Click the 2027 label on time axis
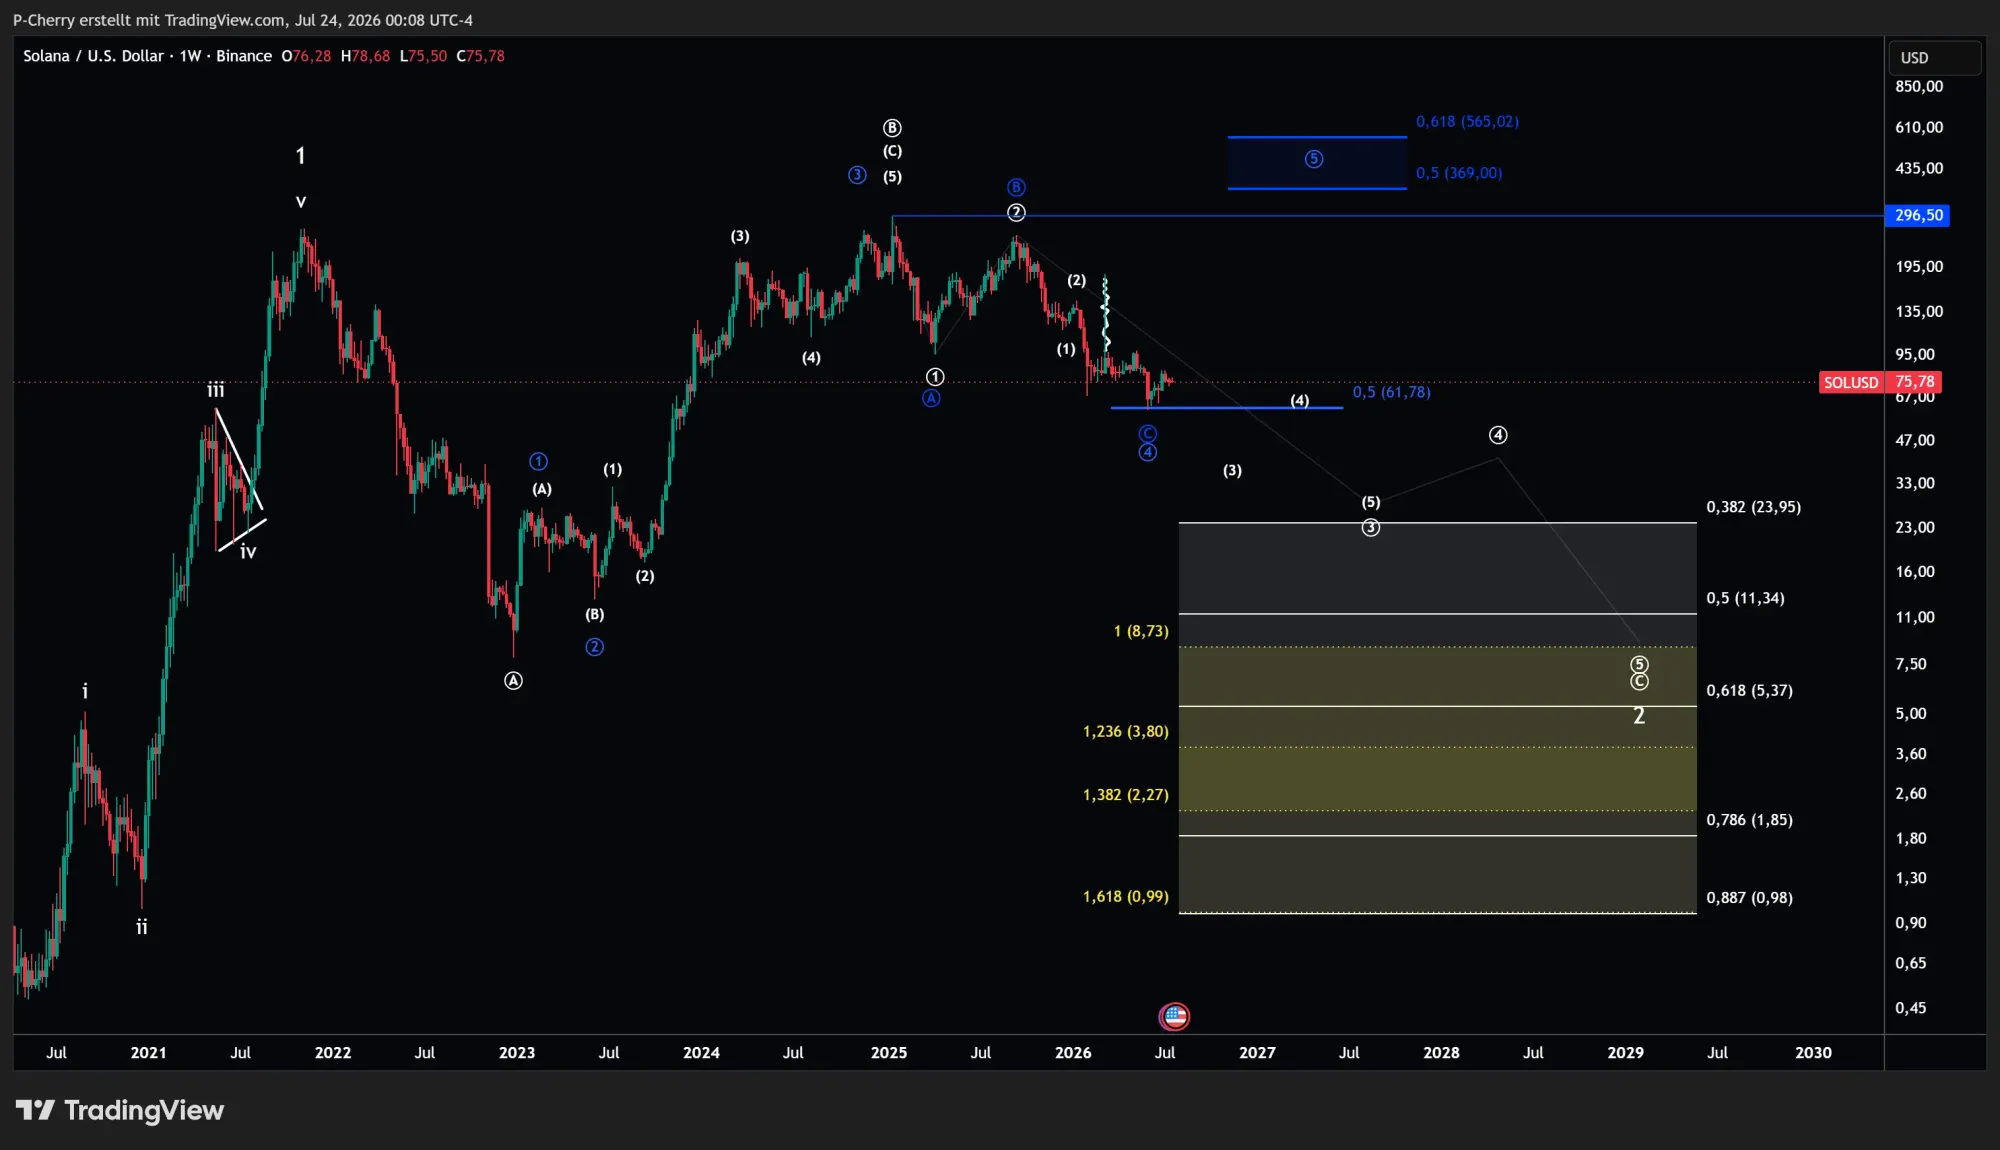 [x=1257, y=1053]
